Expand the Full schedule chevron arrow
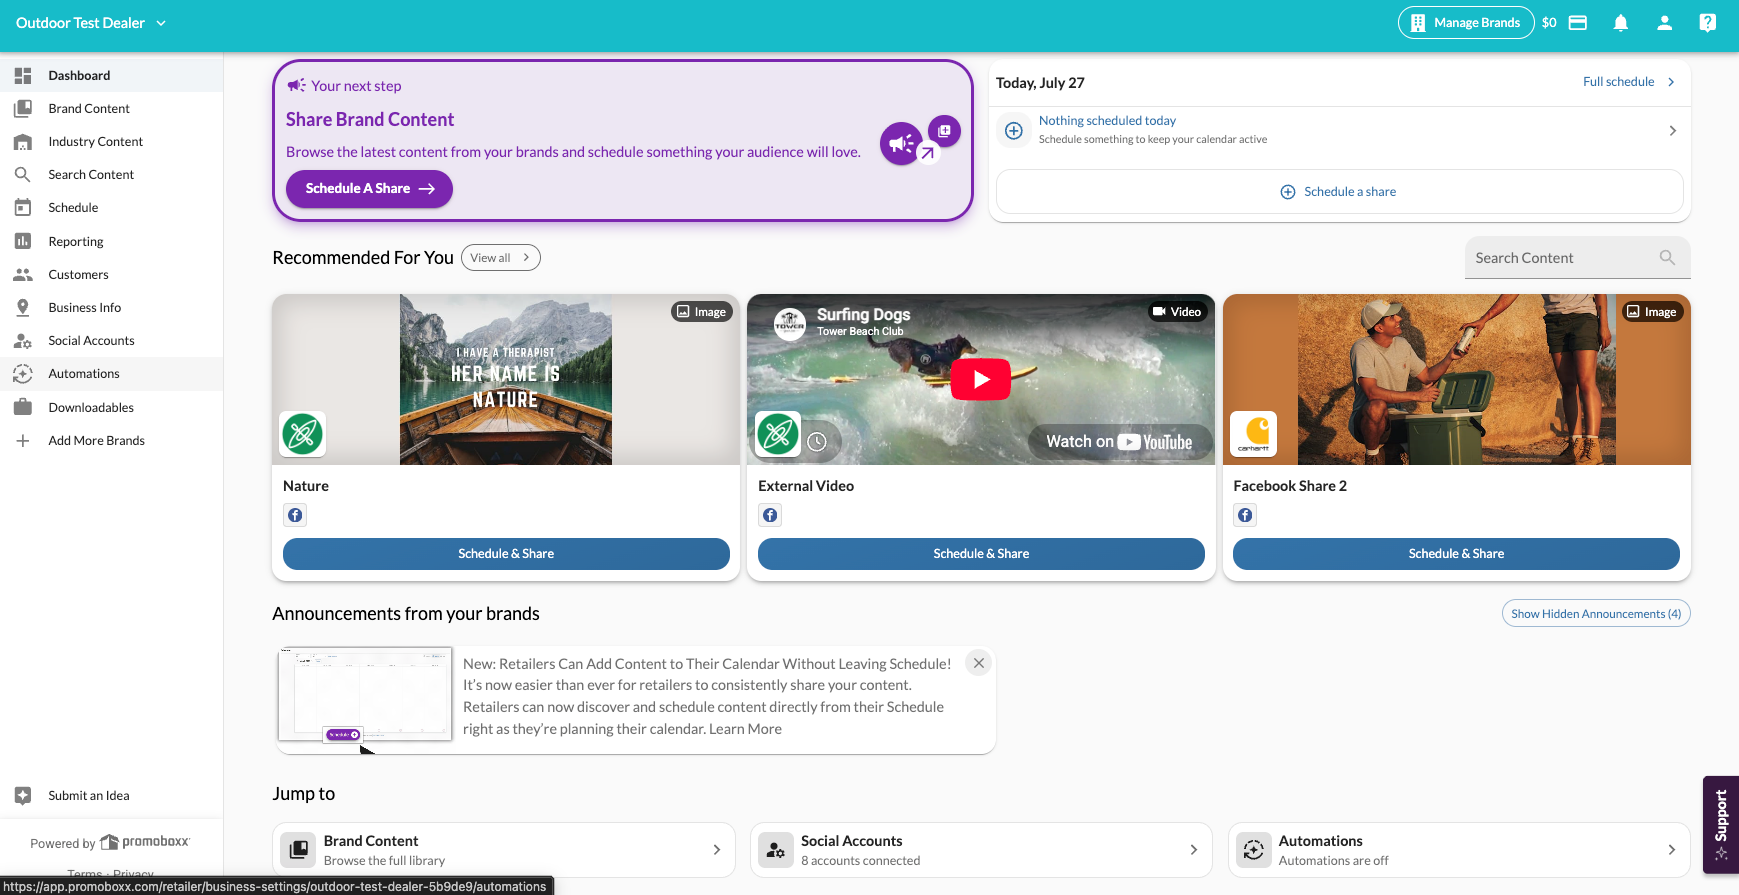The image size is (1739, 895). pos(1671,82)
